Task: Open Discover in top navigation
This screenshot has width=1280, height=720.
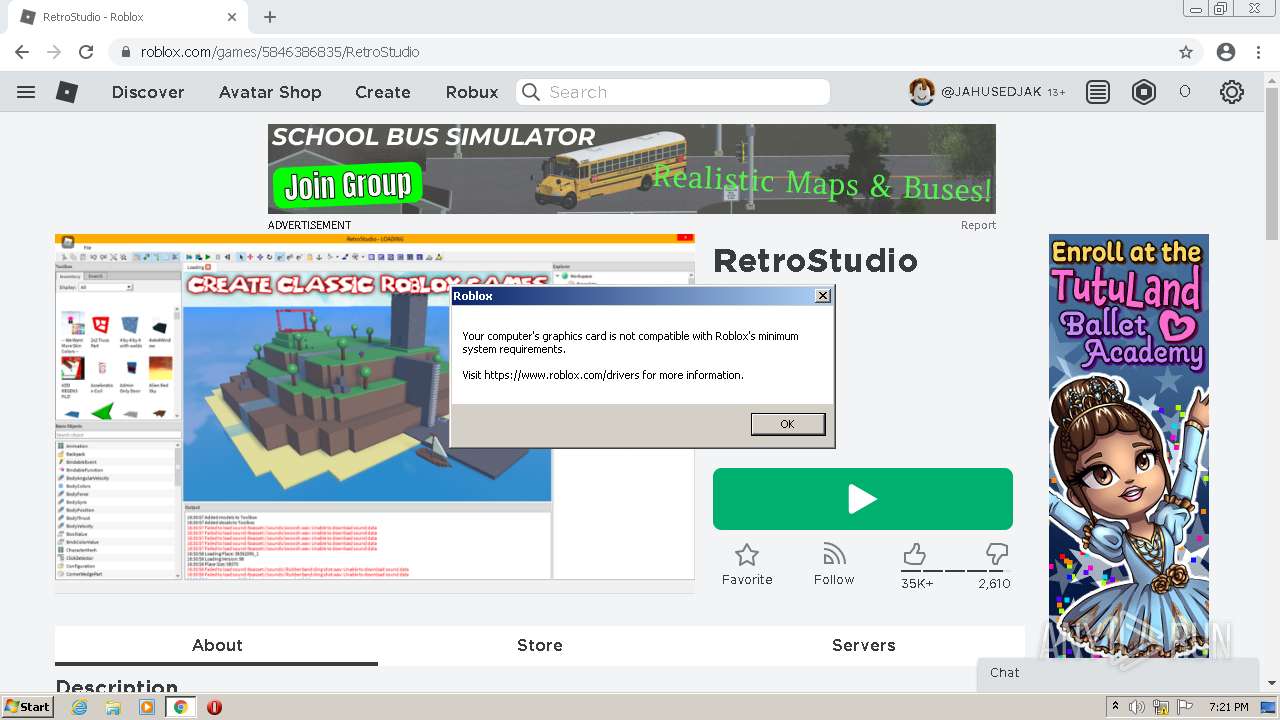Action: pyautogui.click(x=148, y=92)
